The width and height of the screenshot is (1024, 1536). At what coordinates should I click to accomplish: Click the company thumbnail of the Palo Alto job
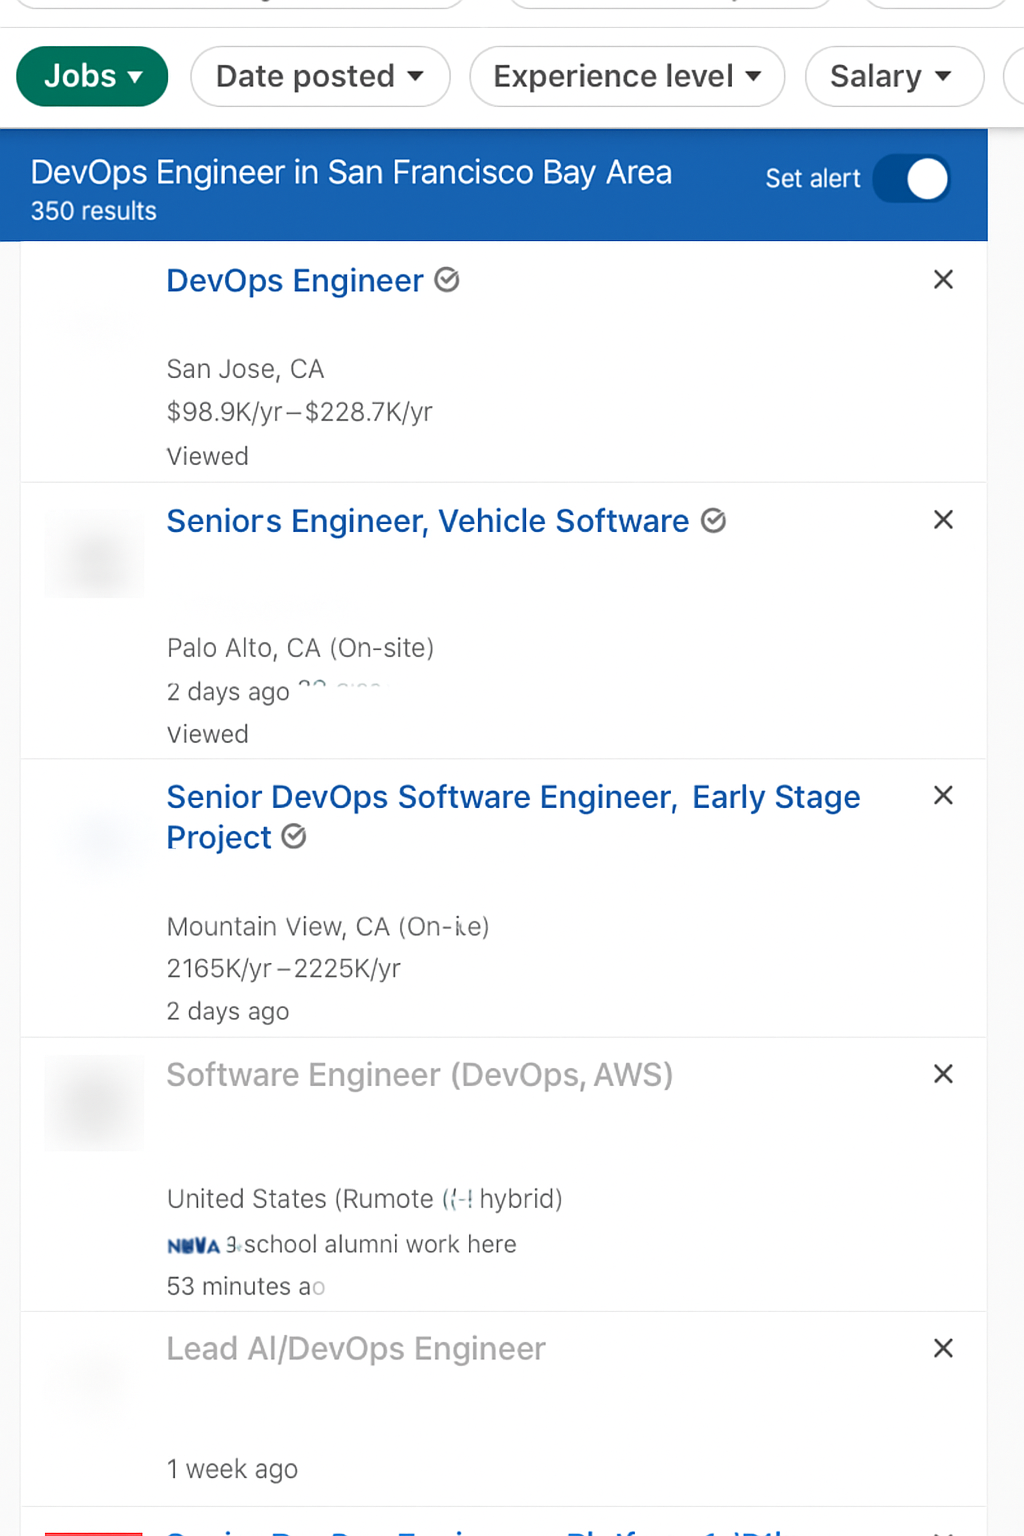(93, 555)
